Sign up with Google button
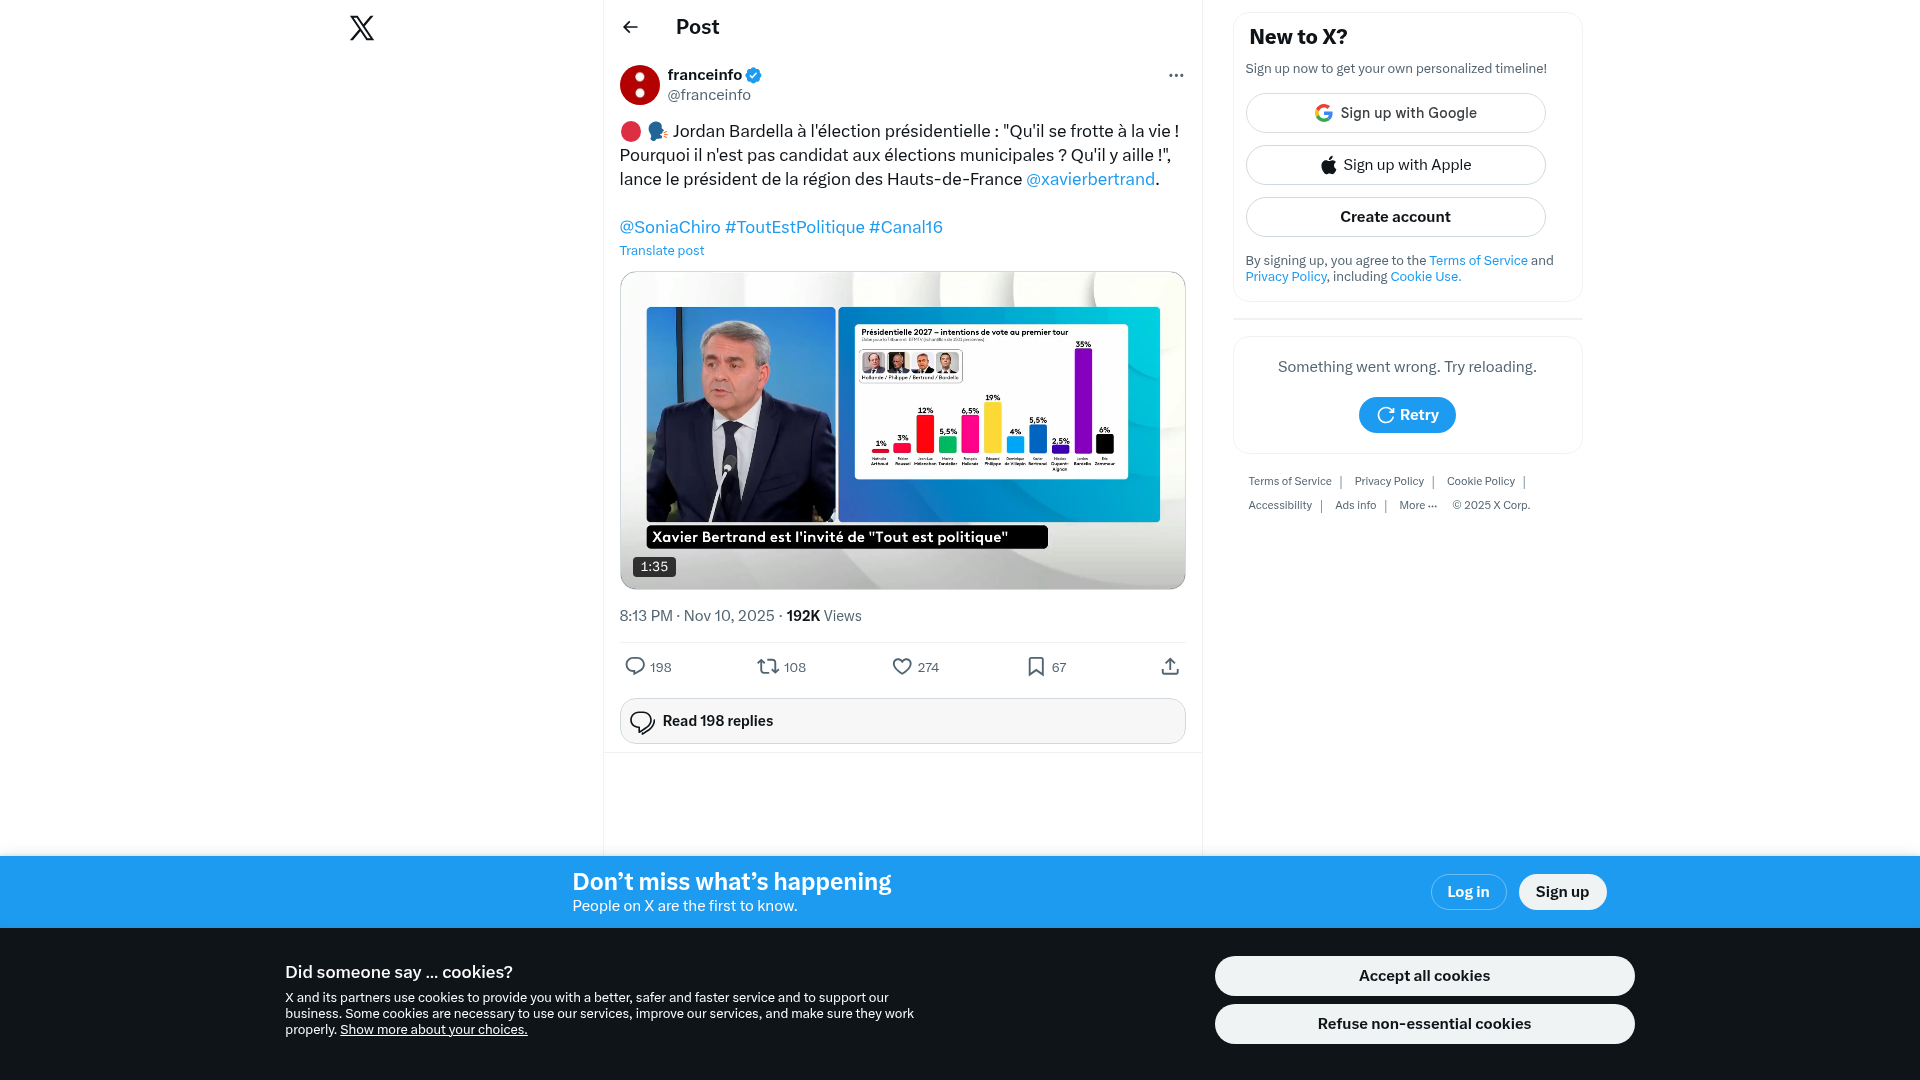The height and width of the screenshot is (1080, 1920). point(1395,113)
